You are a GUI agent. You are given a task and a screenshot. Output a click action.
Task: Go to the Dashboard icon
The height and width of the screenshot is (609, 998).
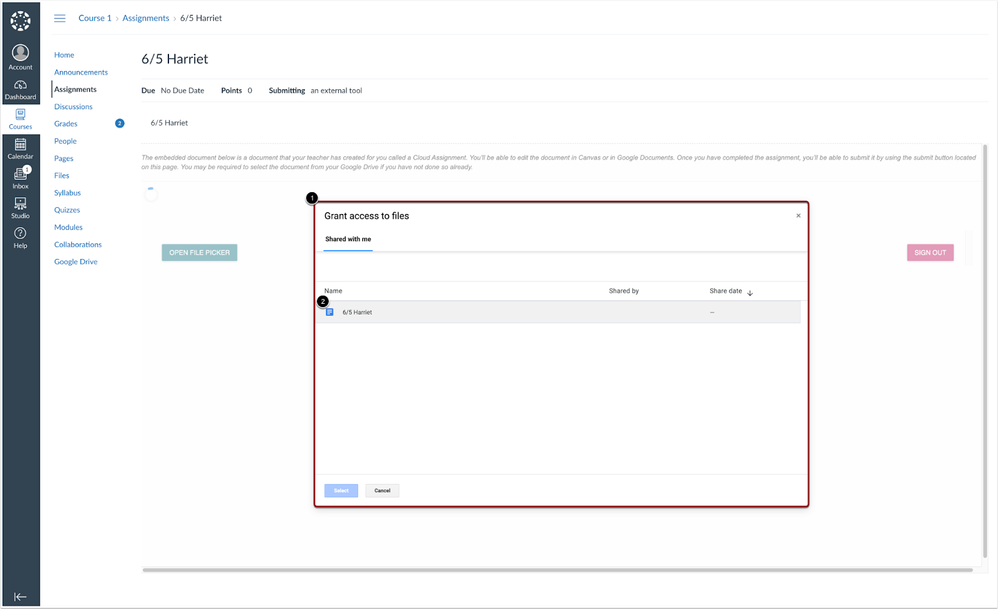pos(20,89)
